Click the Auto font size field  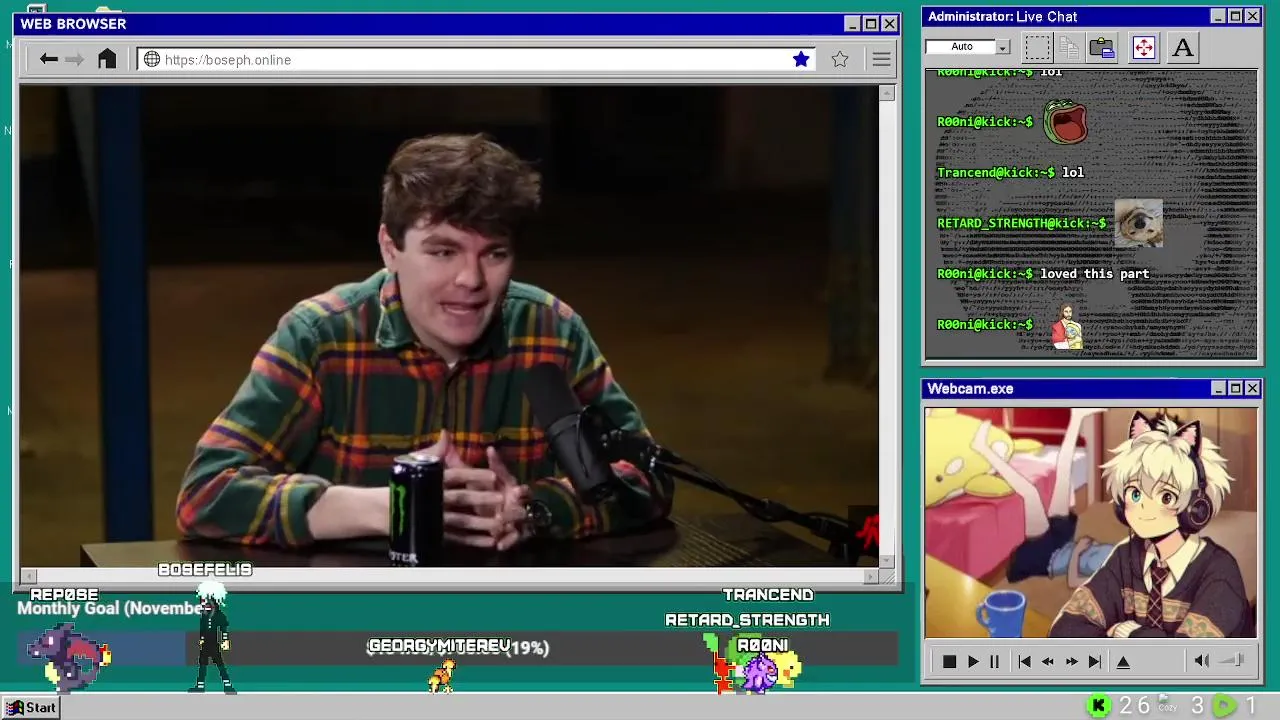[x=961, y=47]
